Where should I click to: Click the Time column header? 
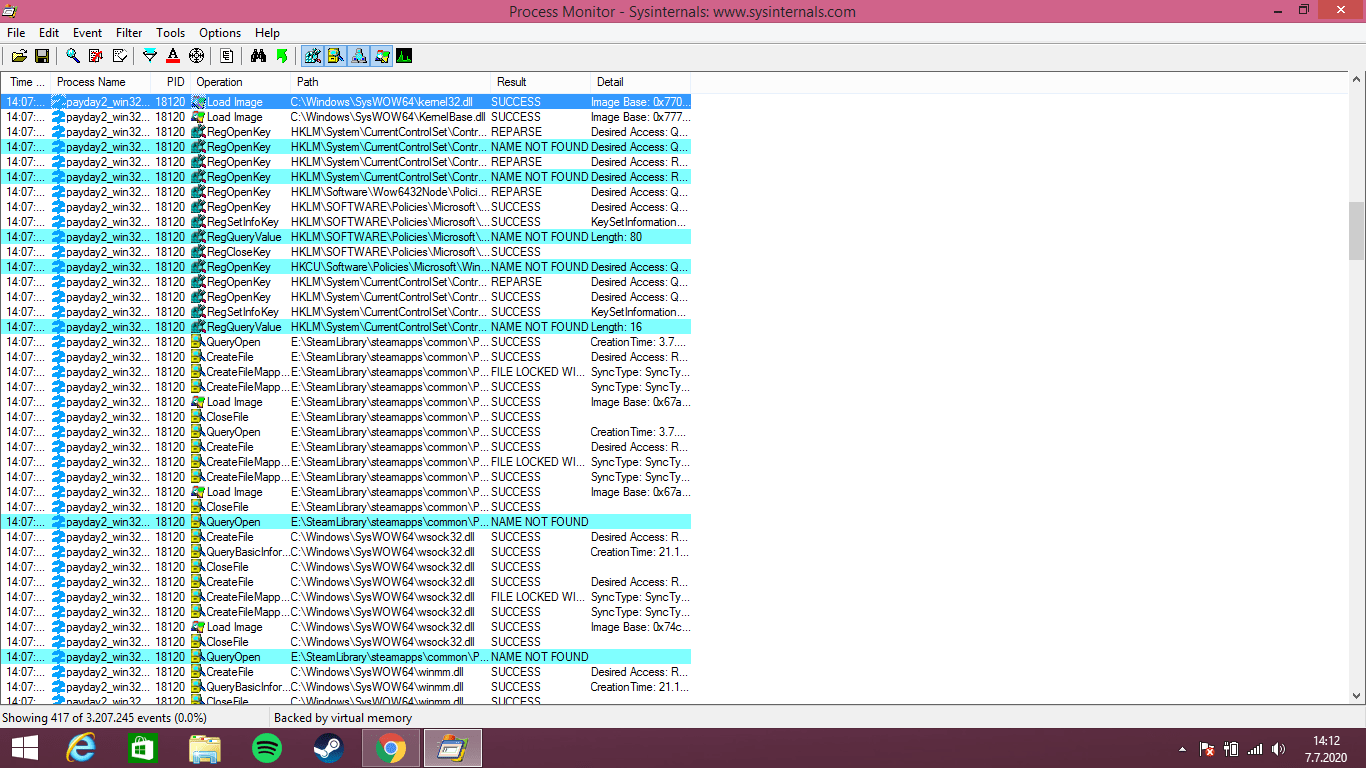click(25, 82)
